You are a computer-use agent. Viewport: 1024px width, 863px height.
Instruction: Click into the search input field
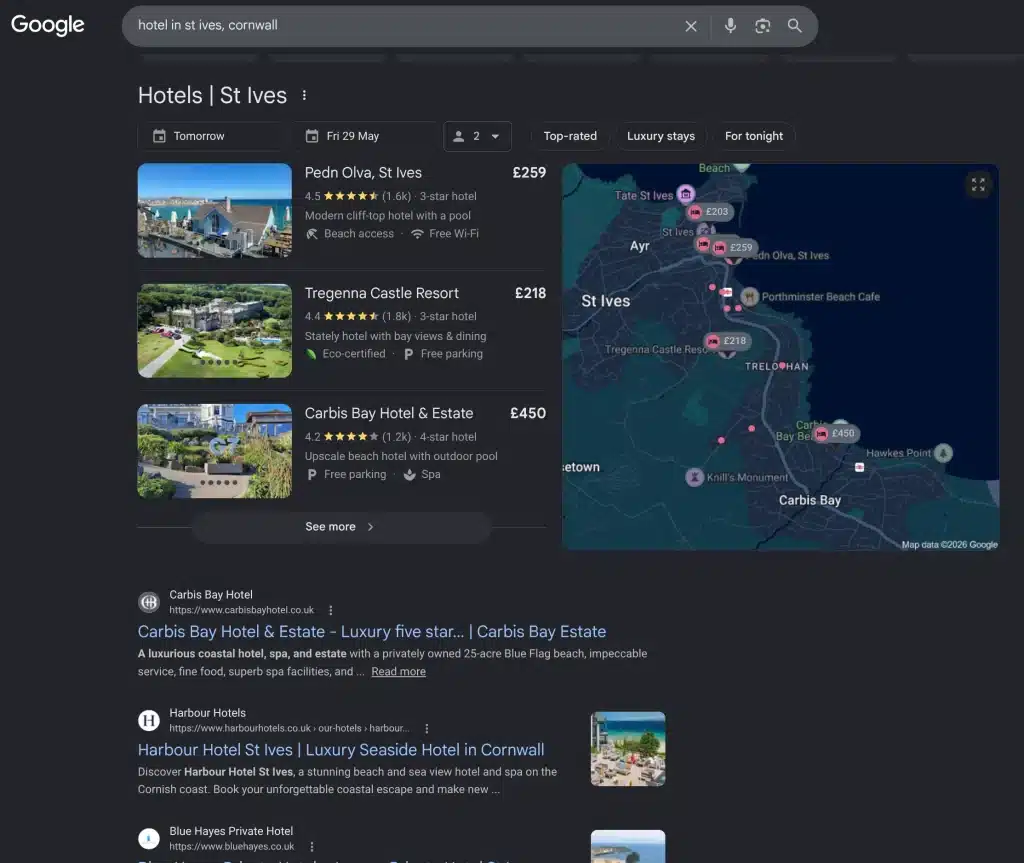coord(405,25)
